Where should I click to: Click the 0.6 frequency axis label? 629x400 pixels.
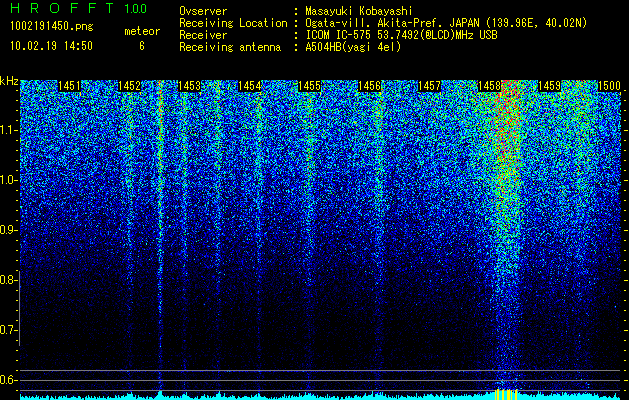click(x=8, y=380)
